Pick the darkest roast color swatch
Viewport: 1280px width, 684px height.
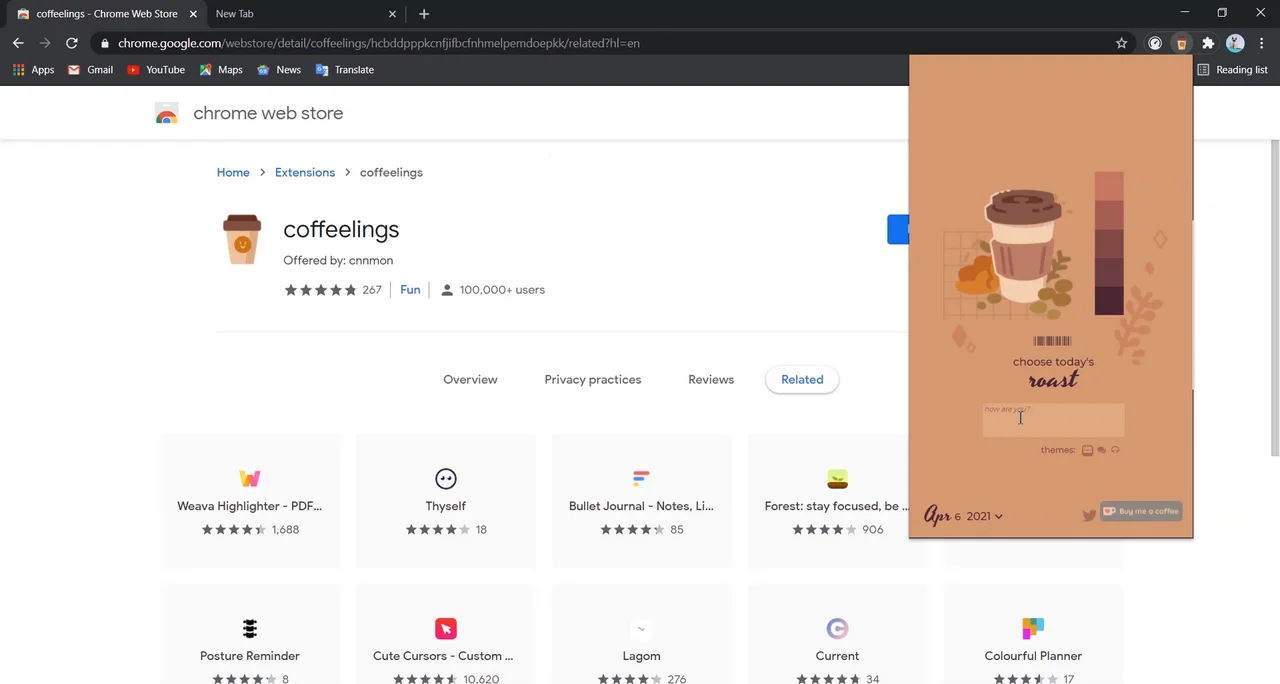click(1109, 302)
